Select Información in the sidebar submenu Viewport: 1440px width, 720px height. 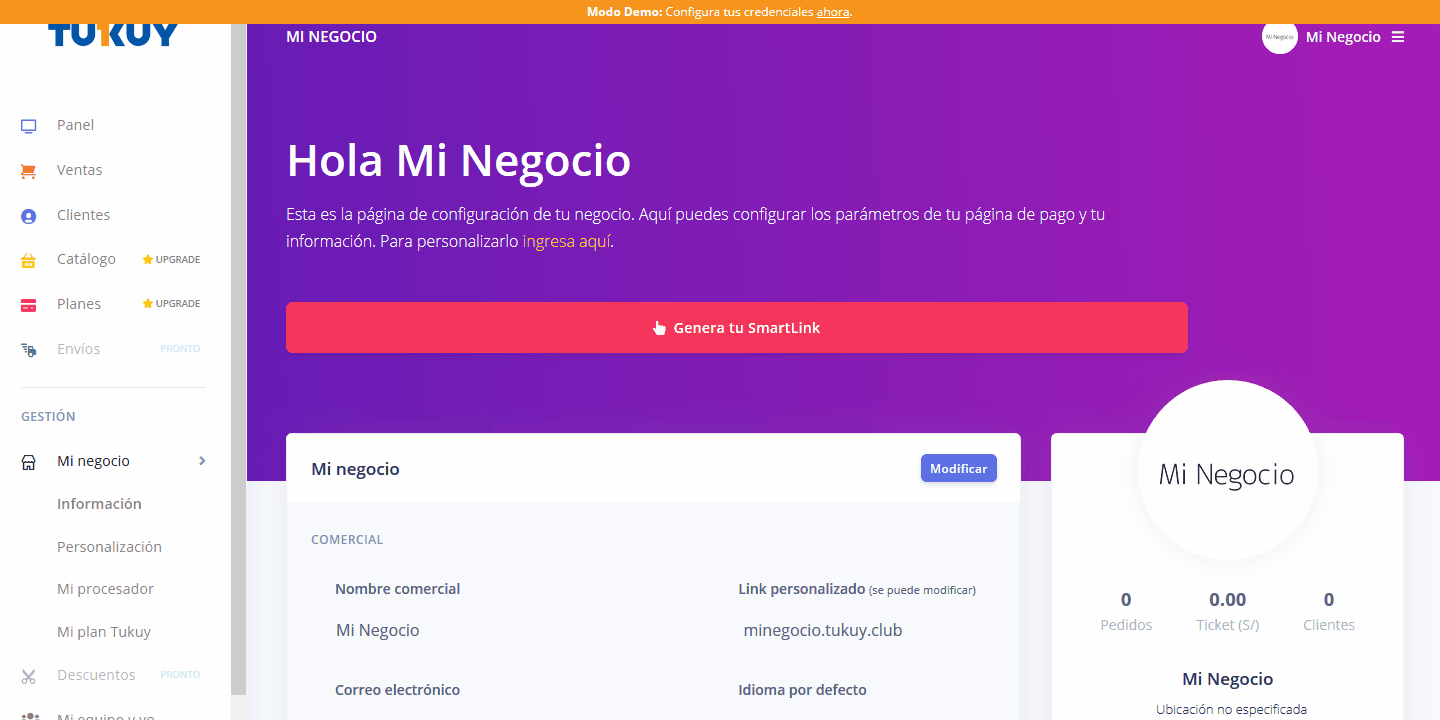coord(99,504)
